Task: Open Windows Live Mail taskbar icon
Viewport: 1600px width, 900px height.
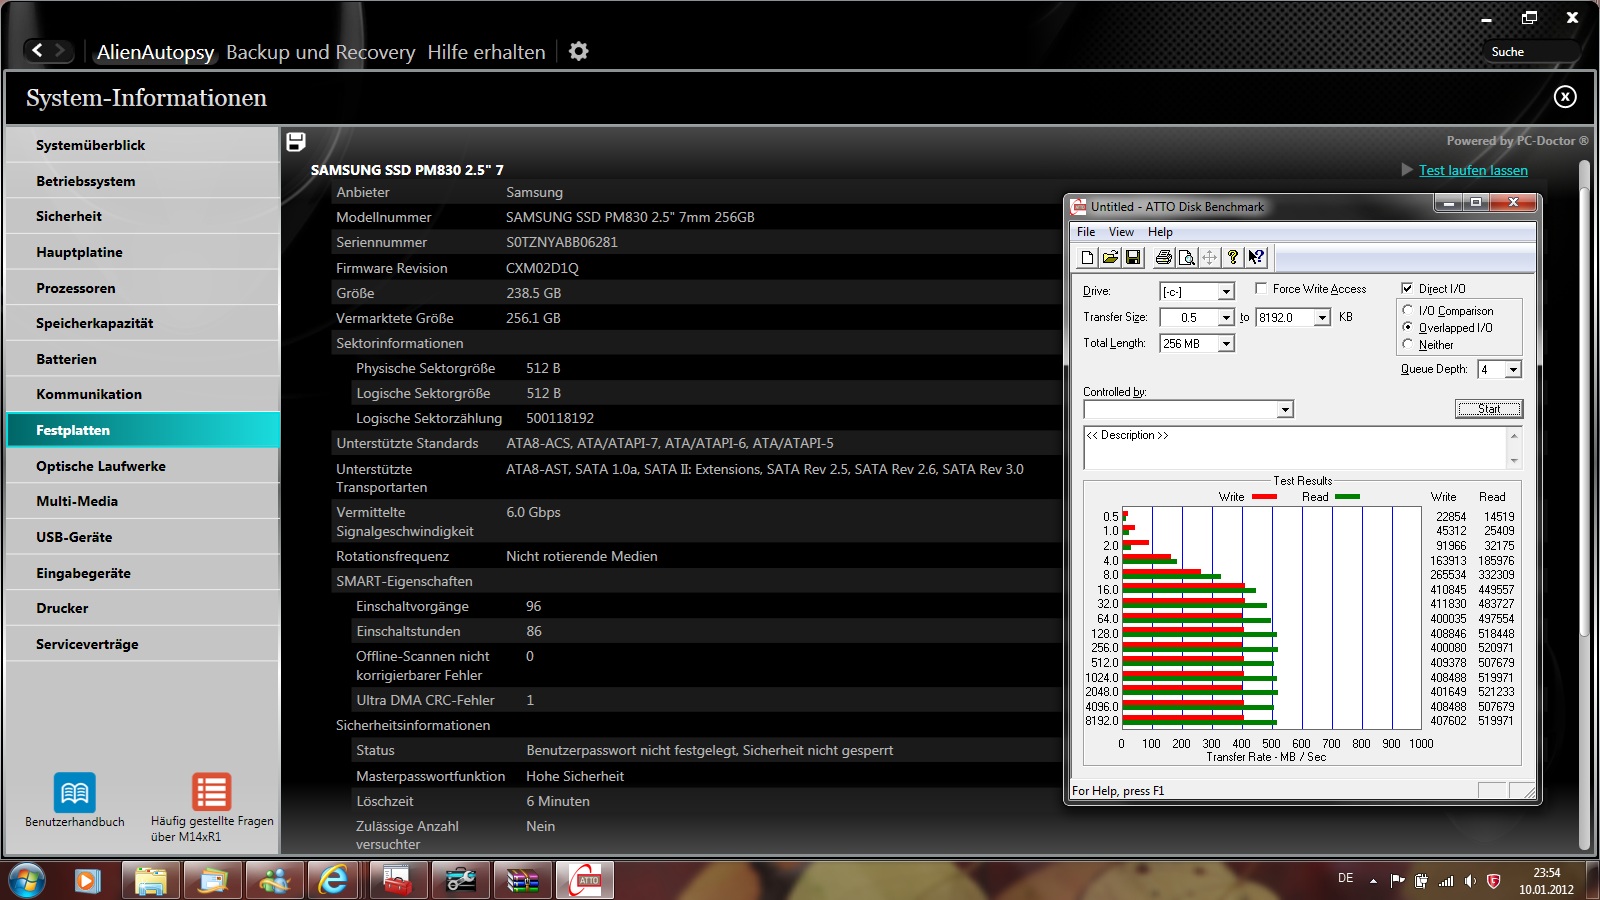Action: pos(213,881)
